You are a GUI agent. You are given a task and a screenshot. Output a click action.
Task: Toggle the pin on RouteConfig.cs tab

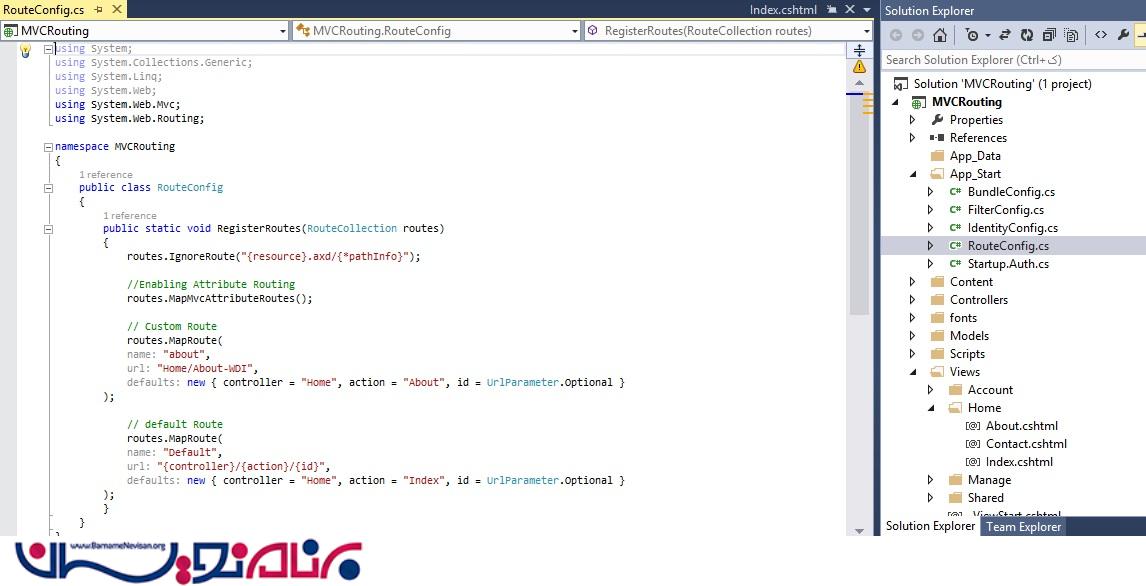coord(99,10)
